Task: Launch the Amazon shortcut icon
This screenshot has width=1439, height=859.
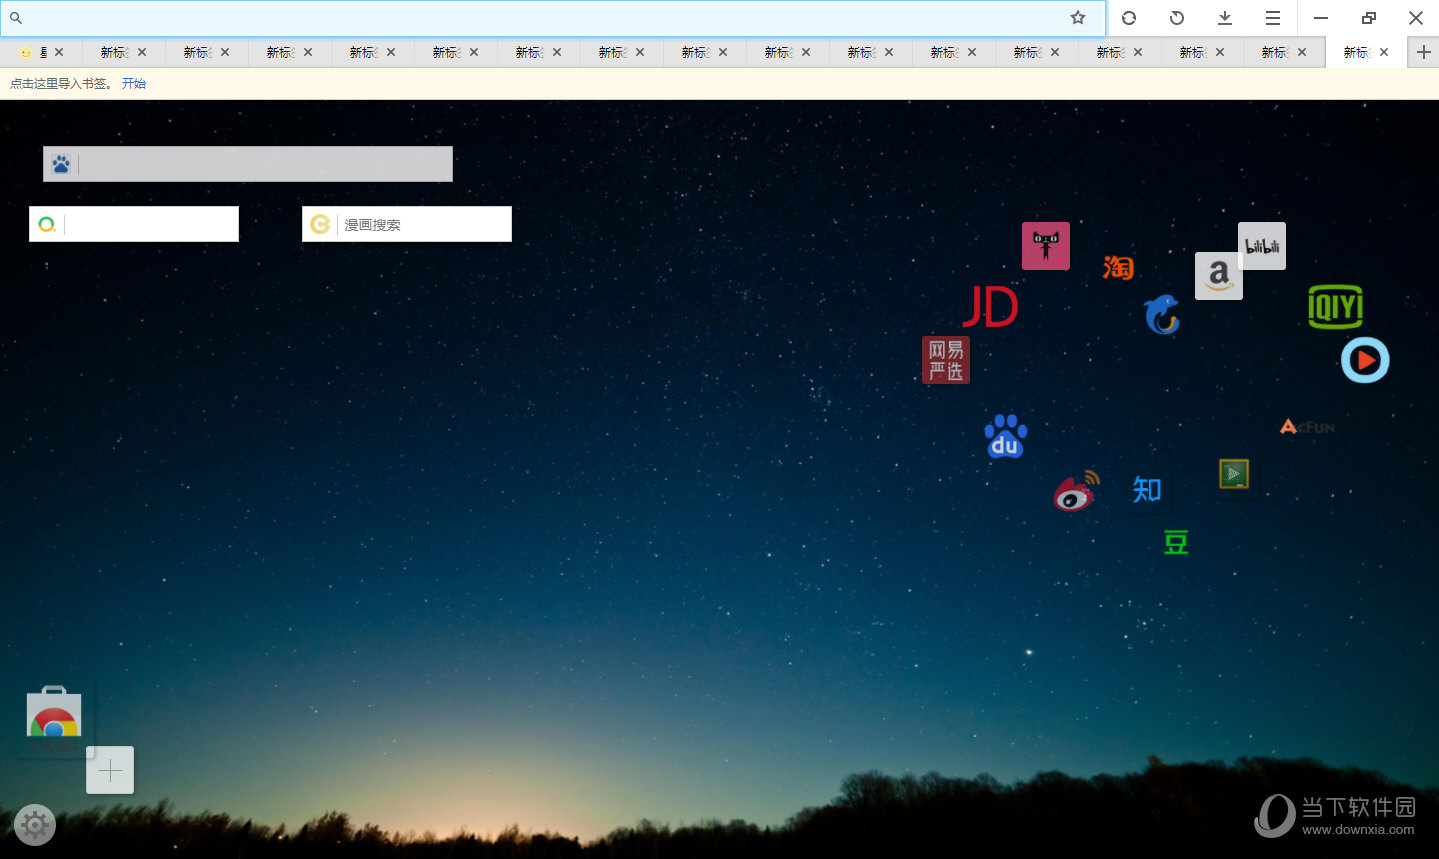Action: click(x=1218, y=275)
